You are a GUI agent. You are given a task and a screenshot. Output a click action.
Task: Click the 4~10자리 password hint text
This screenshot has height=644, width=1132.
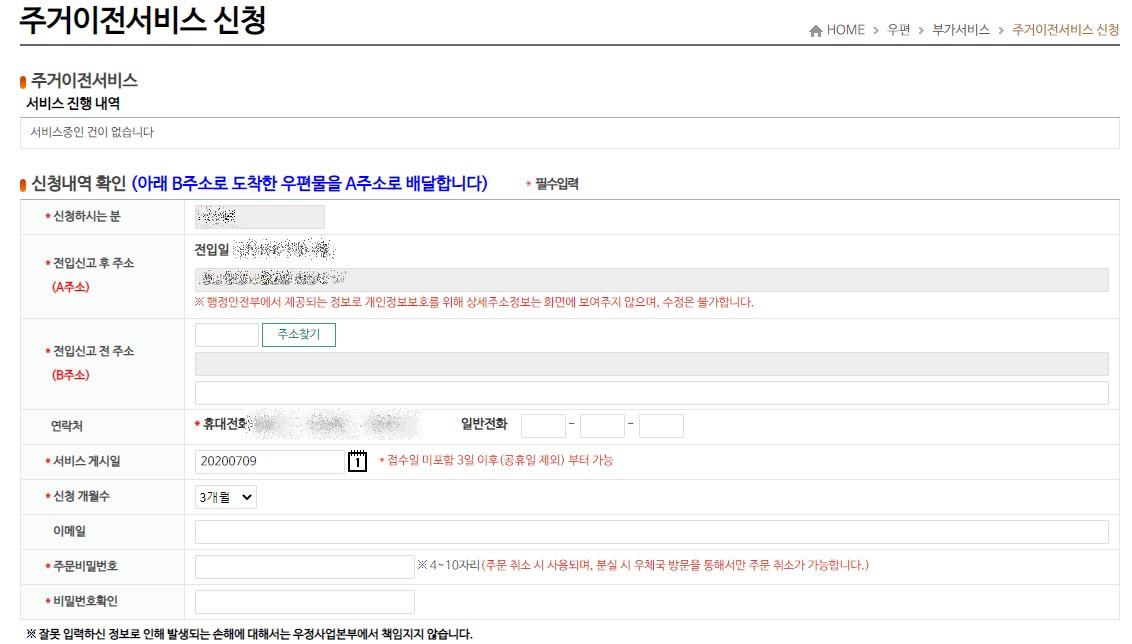[x=643, y=565]
